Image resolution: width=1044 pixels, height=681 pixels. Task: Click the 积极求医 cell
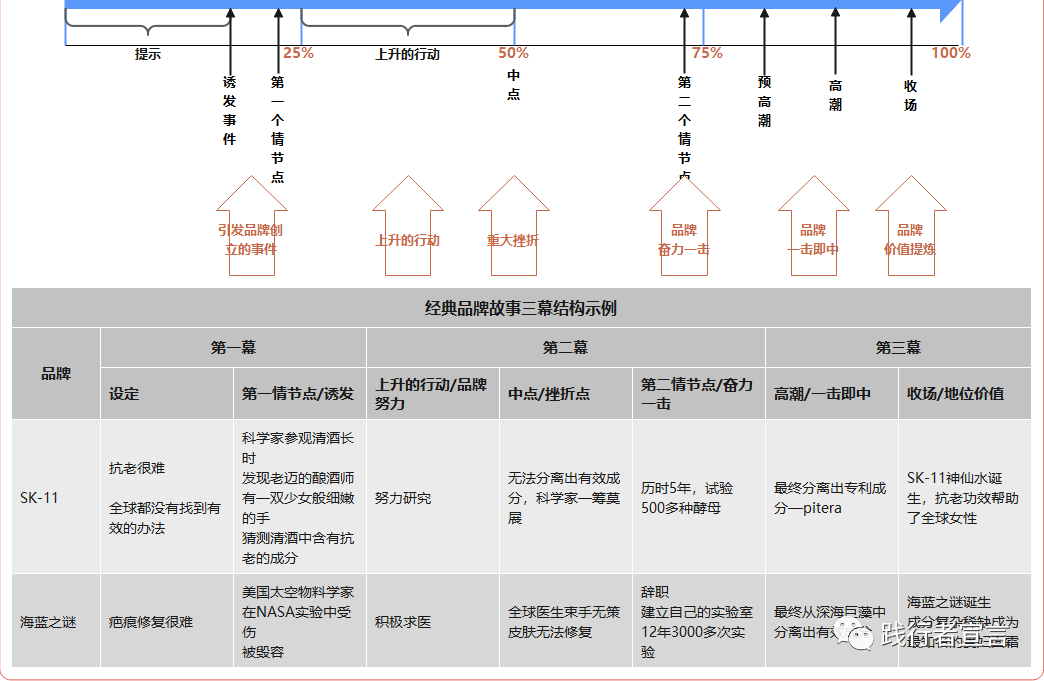point(433,621)
